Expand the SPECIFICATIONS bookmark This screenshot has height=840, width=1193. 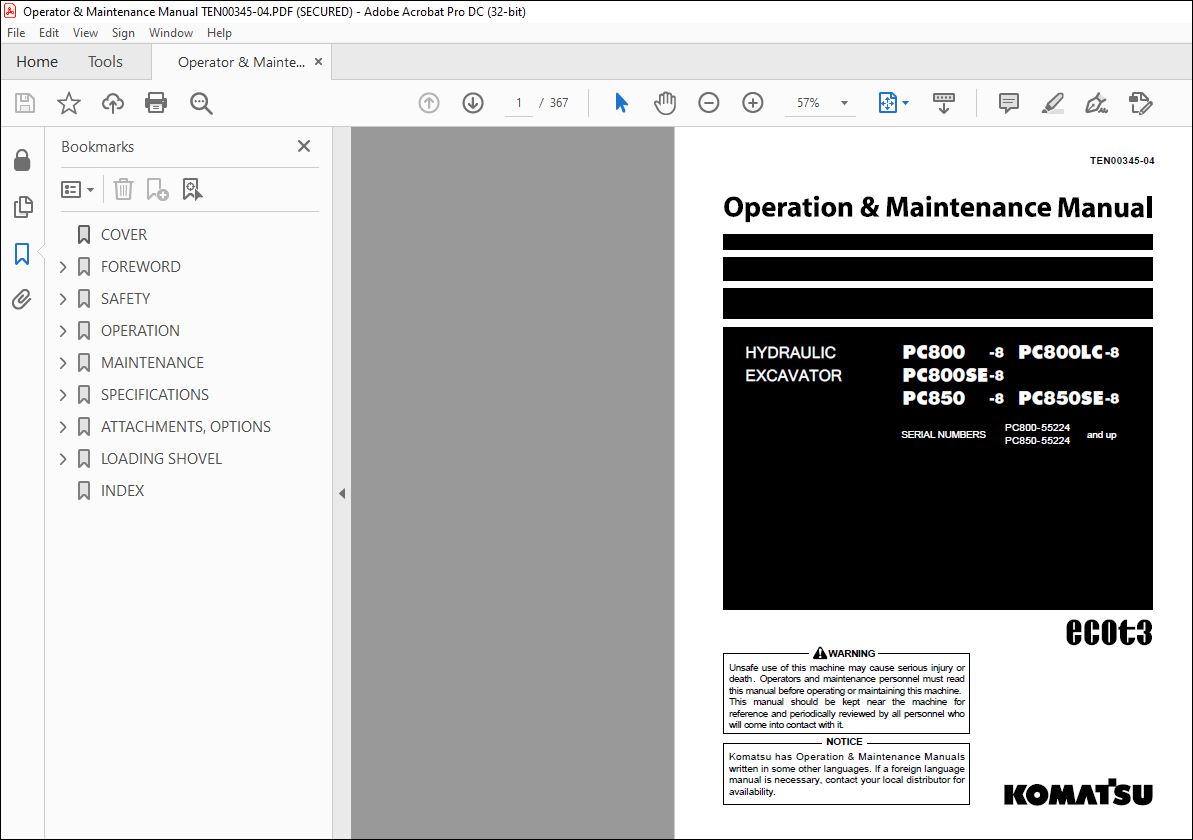coord(63,395)
